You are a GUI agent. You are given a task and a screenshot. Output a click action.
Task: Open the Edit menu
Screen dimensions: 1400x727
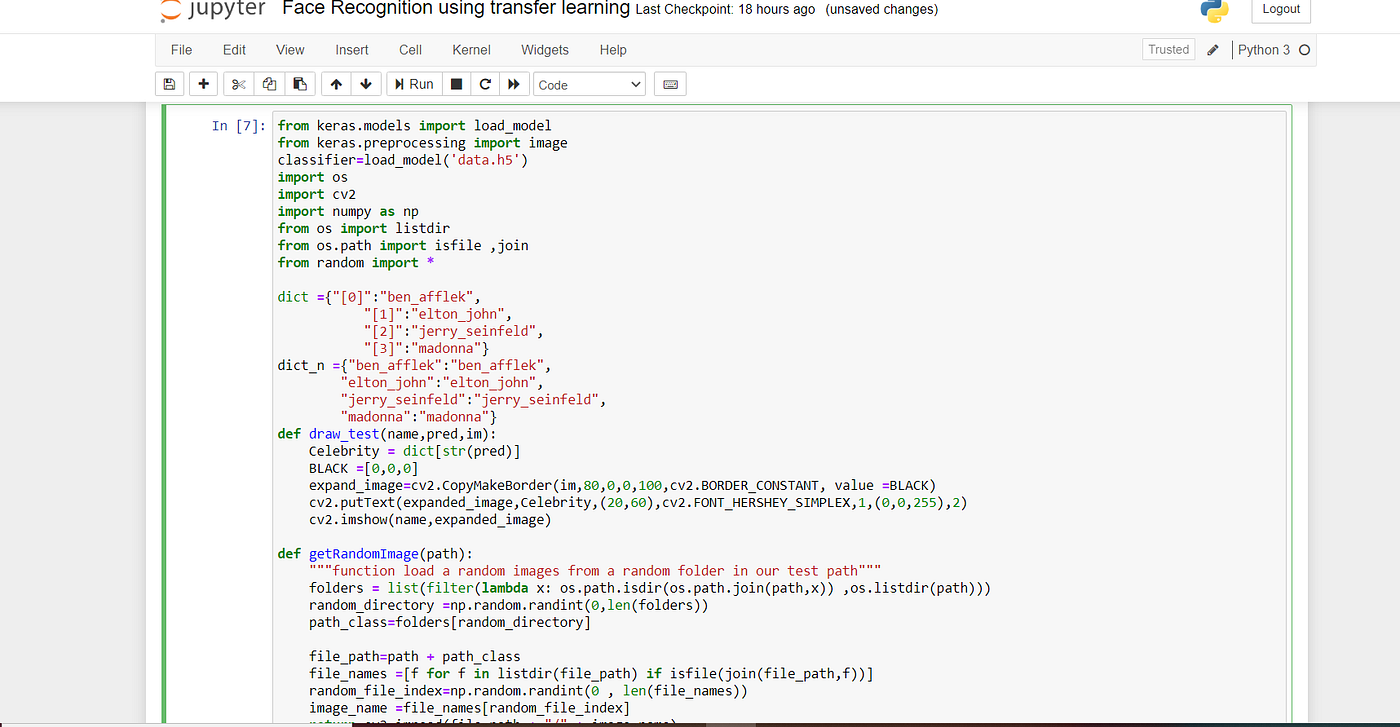[234, 50]
